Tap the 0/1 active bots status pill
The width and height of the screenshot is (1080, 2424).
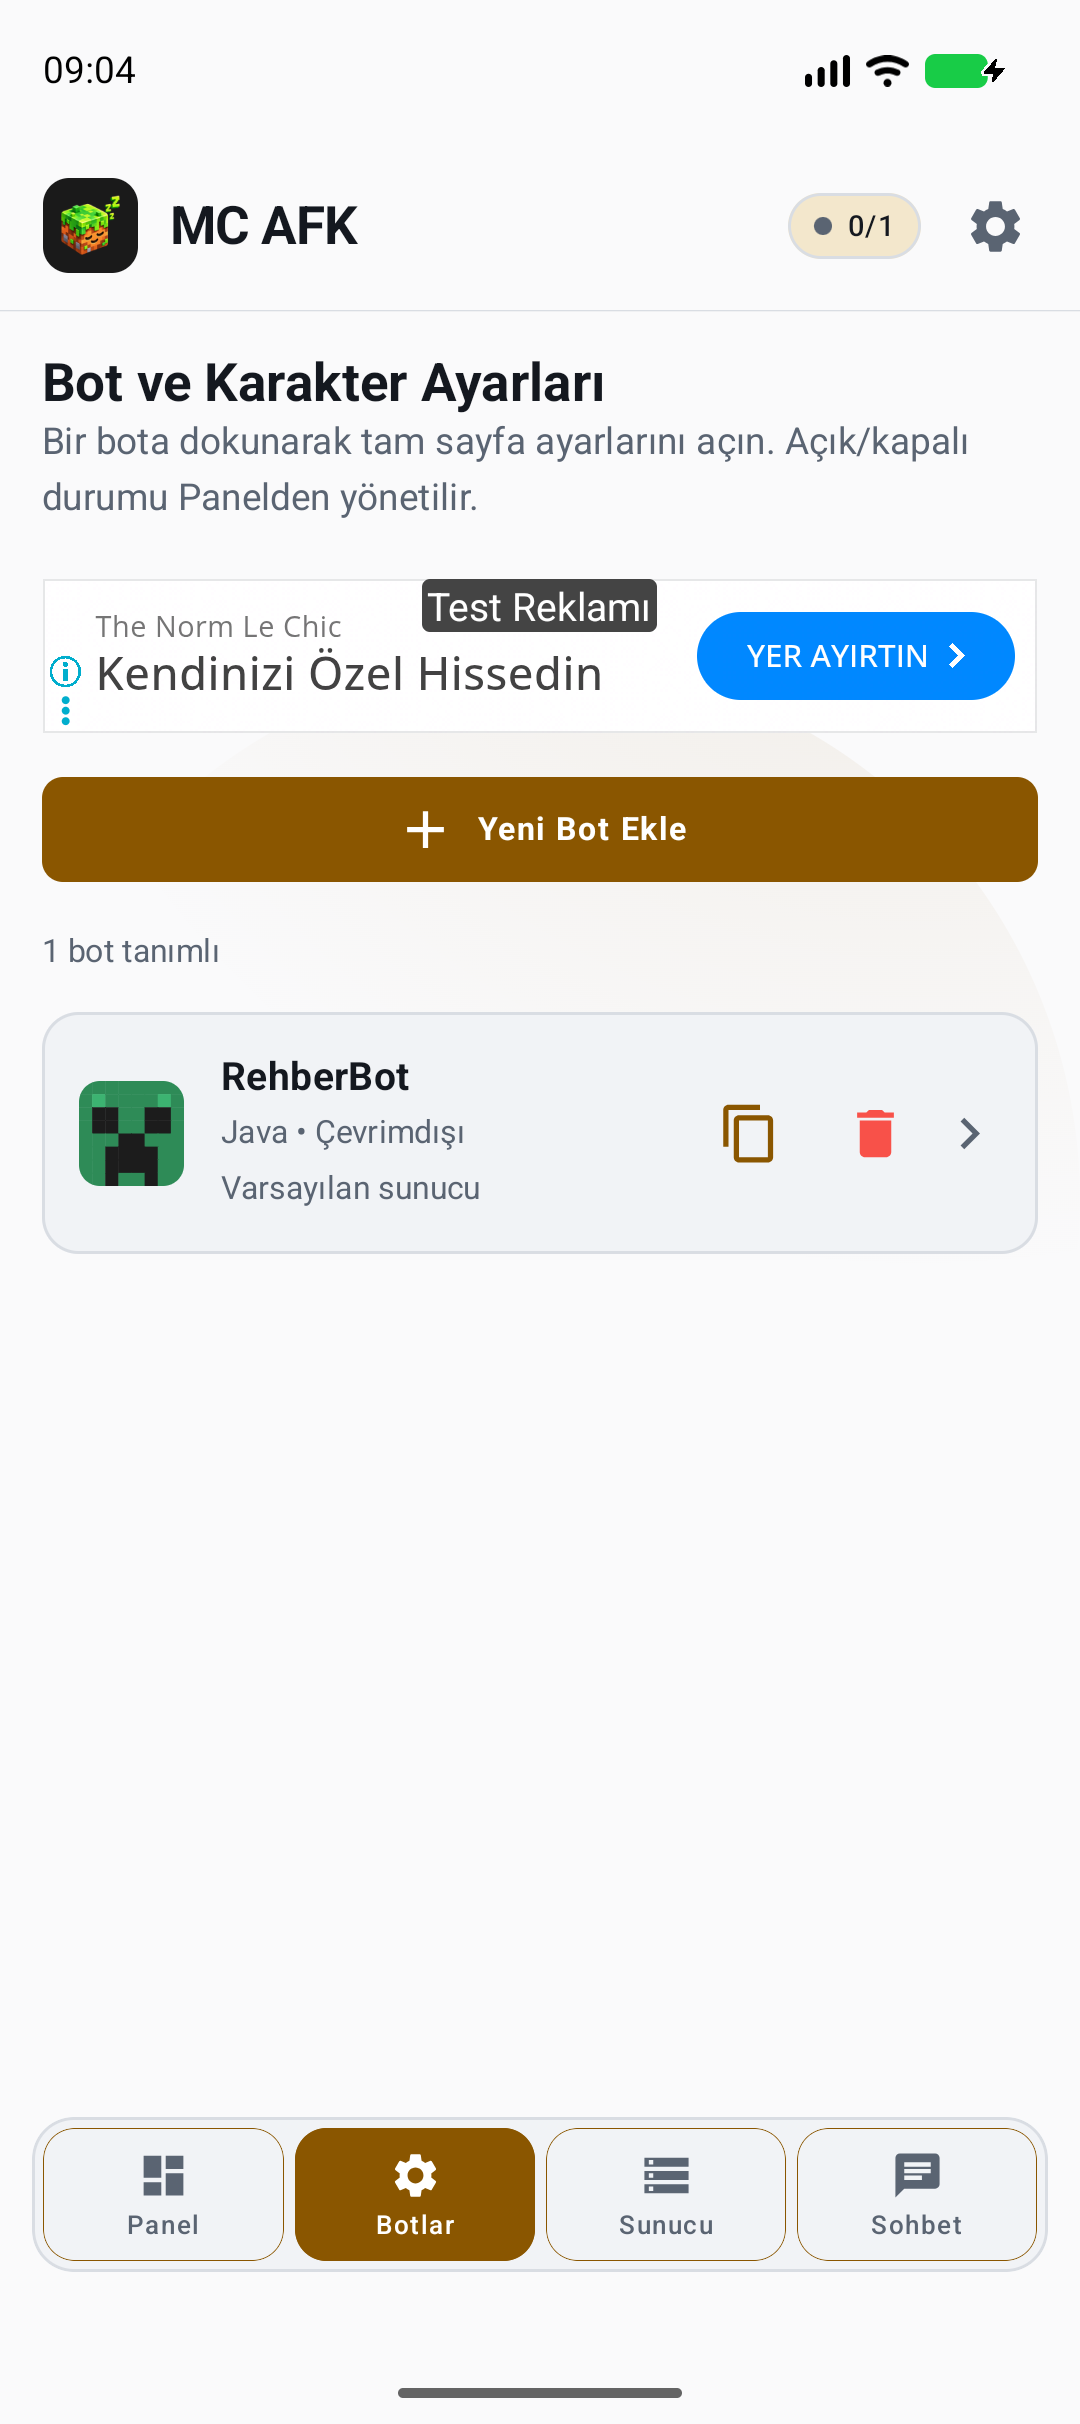(854, 226)
